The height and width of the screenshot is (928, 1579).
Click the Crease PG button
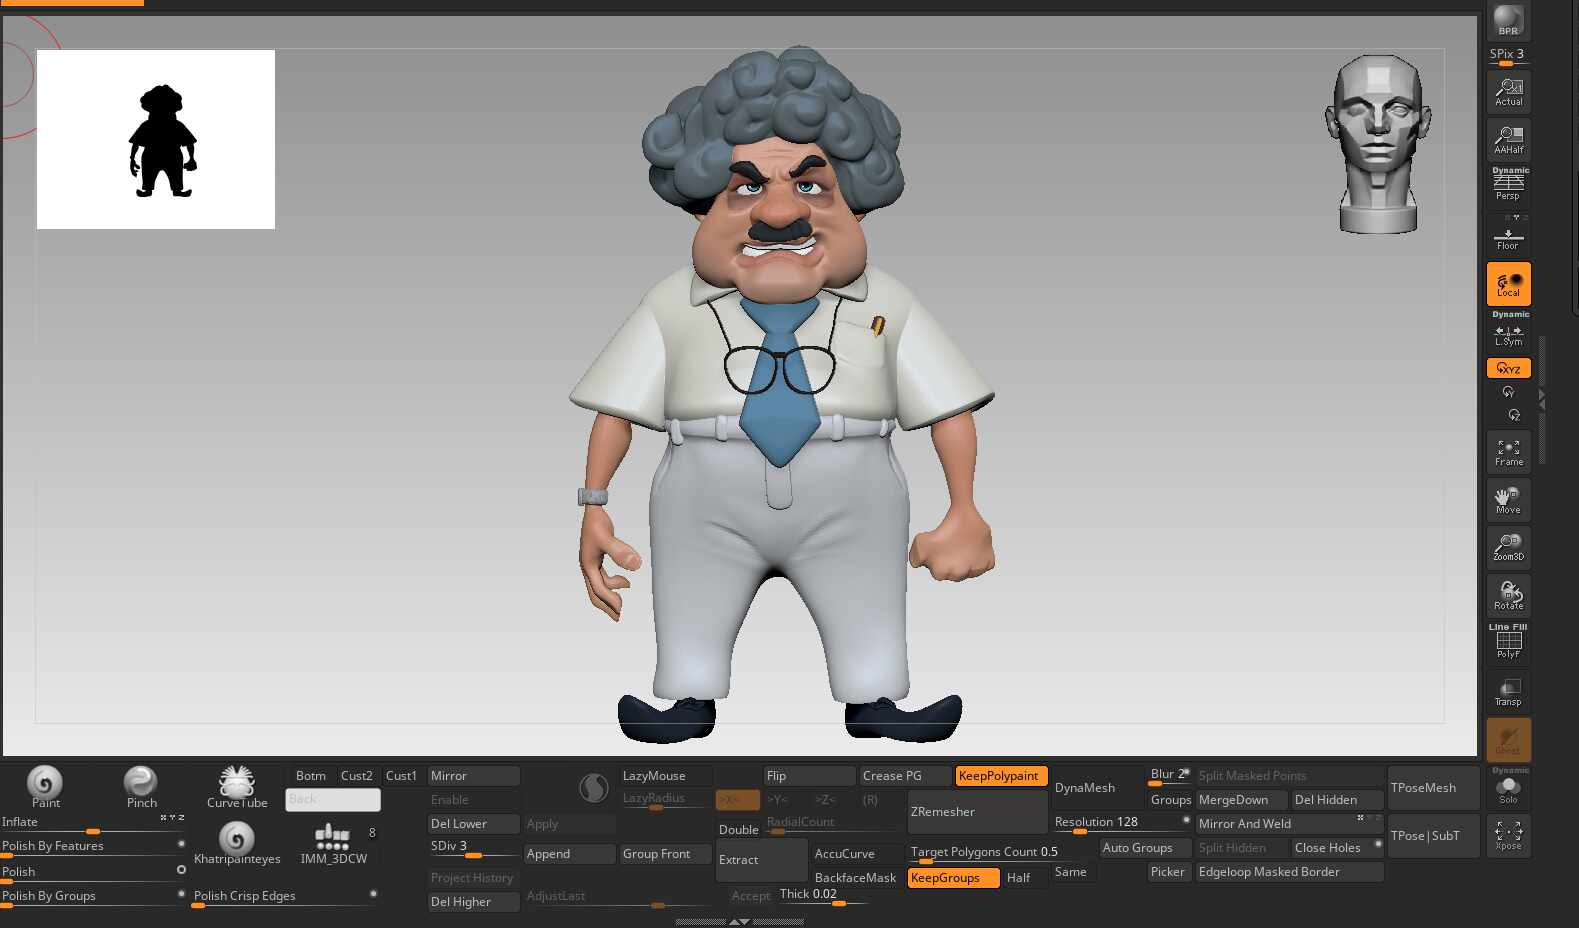[905, 776]
